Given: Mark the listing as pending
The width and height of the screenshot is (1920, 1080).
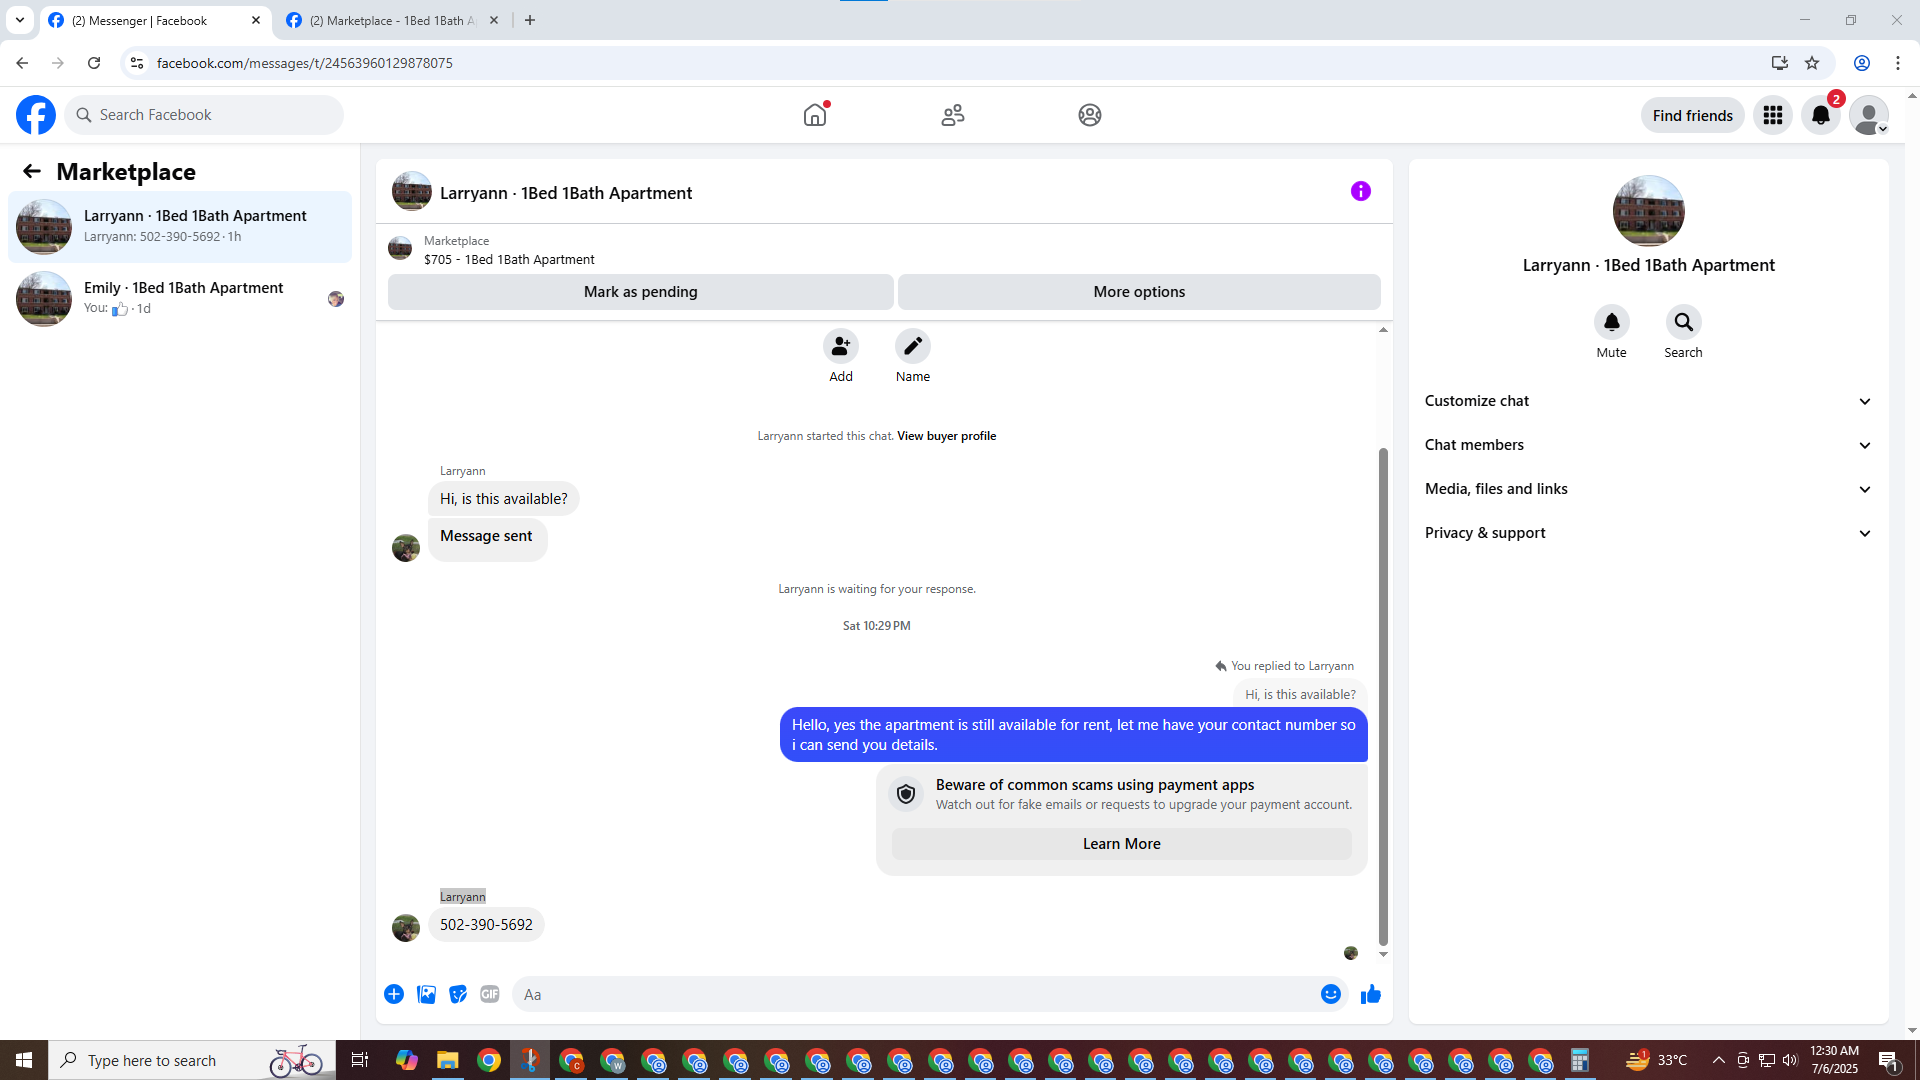Looking at the screenshot, I should pos(640,292).
